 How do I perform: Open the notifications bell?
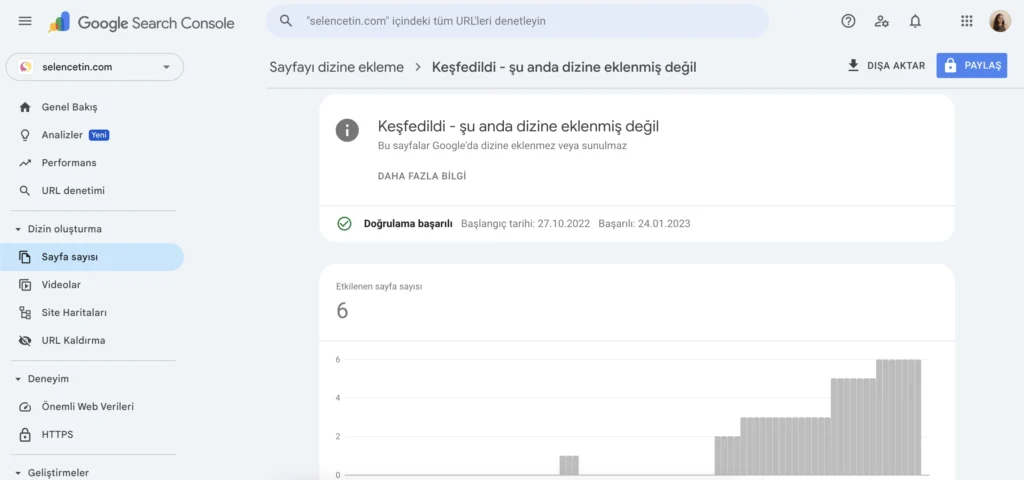[916, 21]
